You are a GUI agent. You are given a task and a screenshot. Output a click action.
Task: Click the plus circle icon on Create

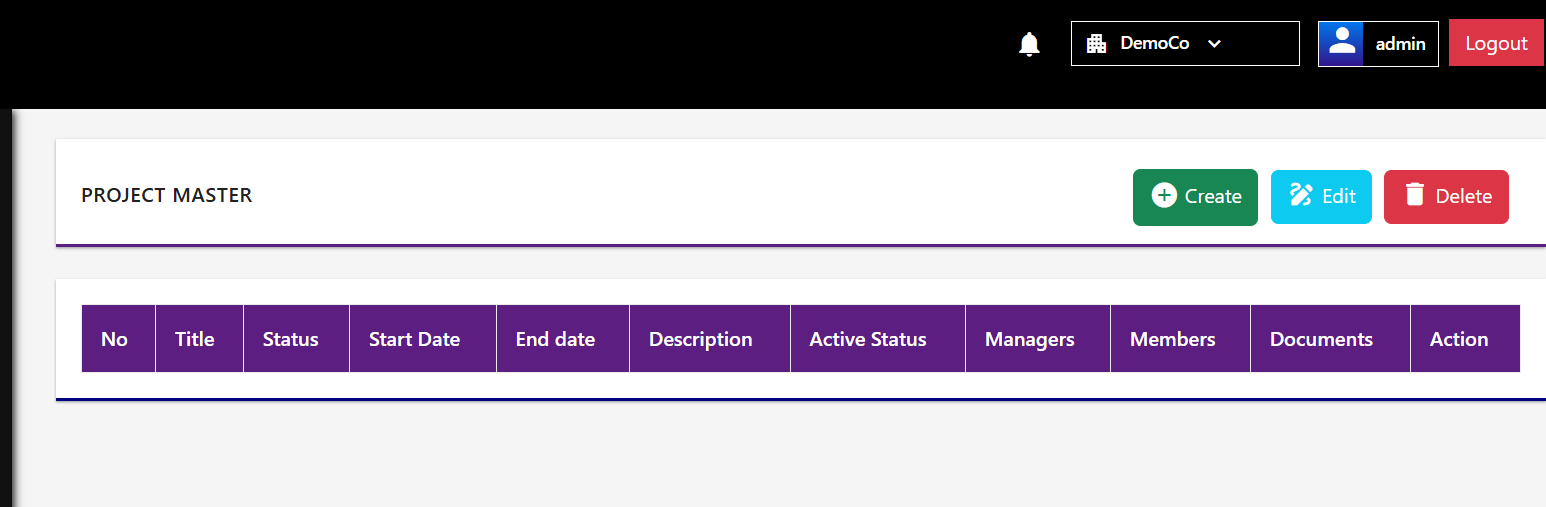pos(1164,195)
